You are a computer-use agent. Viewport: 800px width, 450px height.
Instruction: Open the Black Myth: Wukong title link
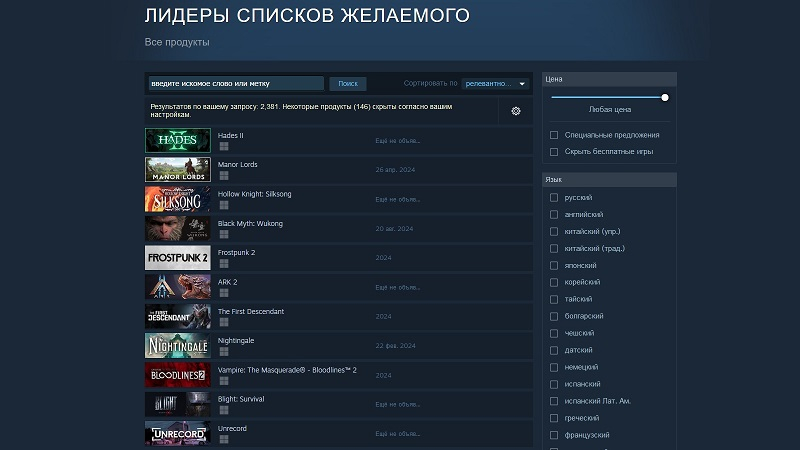(250, 224)
